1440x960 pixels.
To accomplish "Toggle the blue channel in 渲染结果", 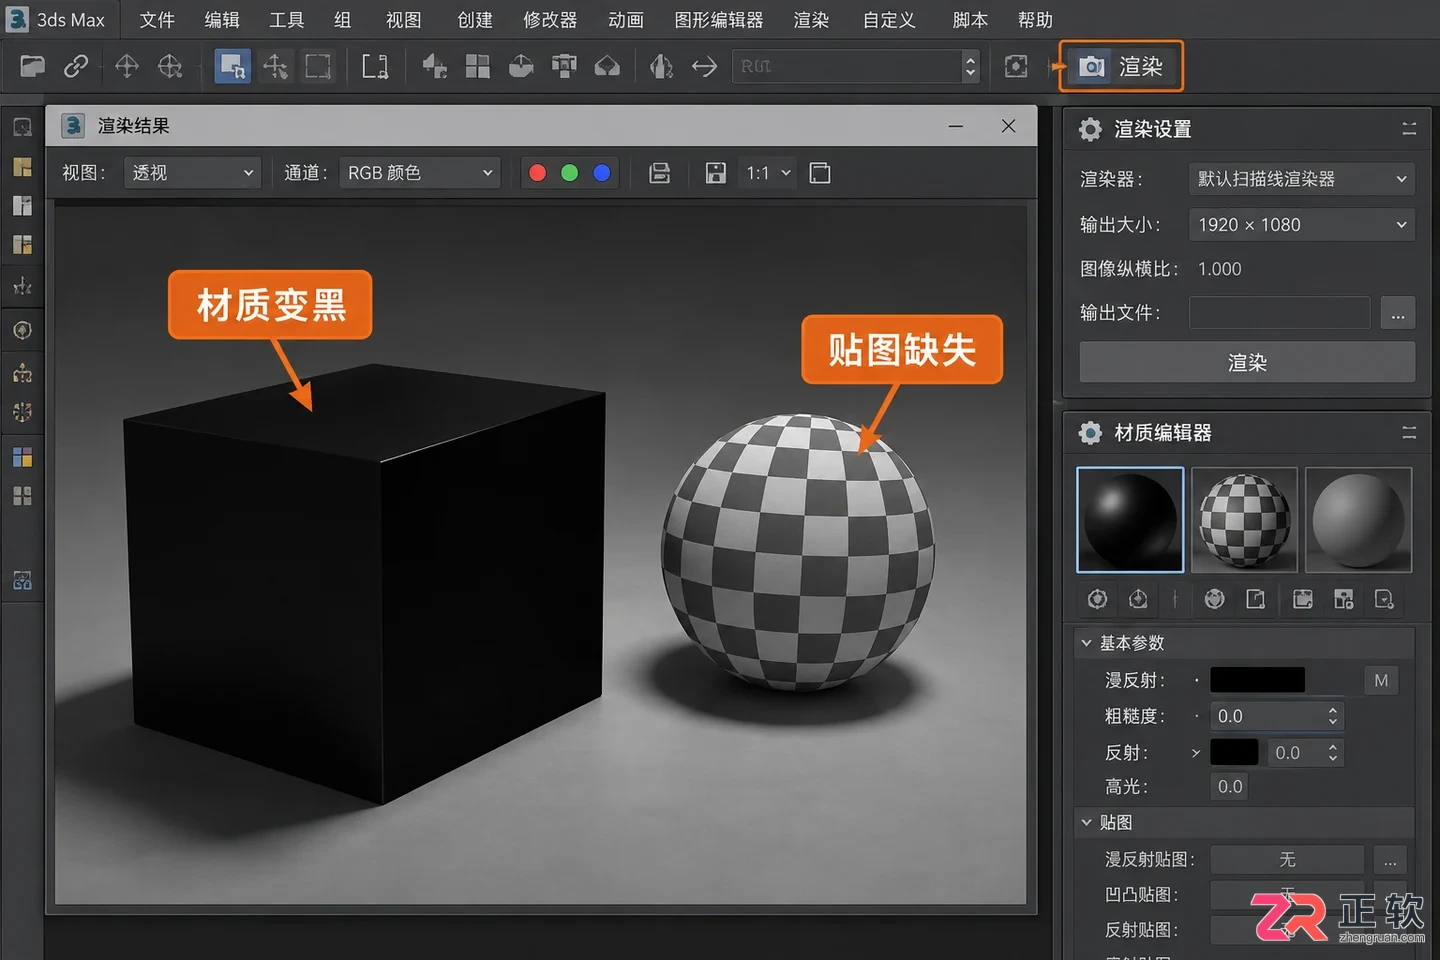I will tap(602, 173).
